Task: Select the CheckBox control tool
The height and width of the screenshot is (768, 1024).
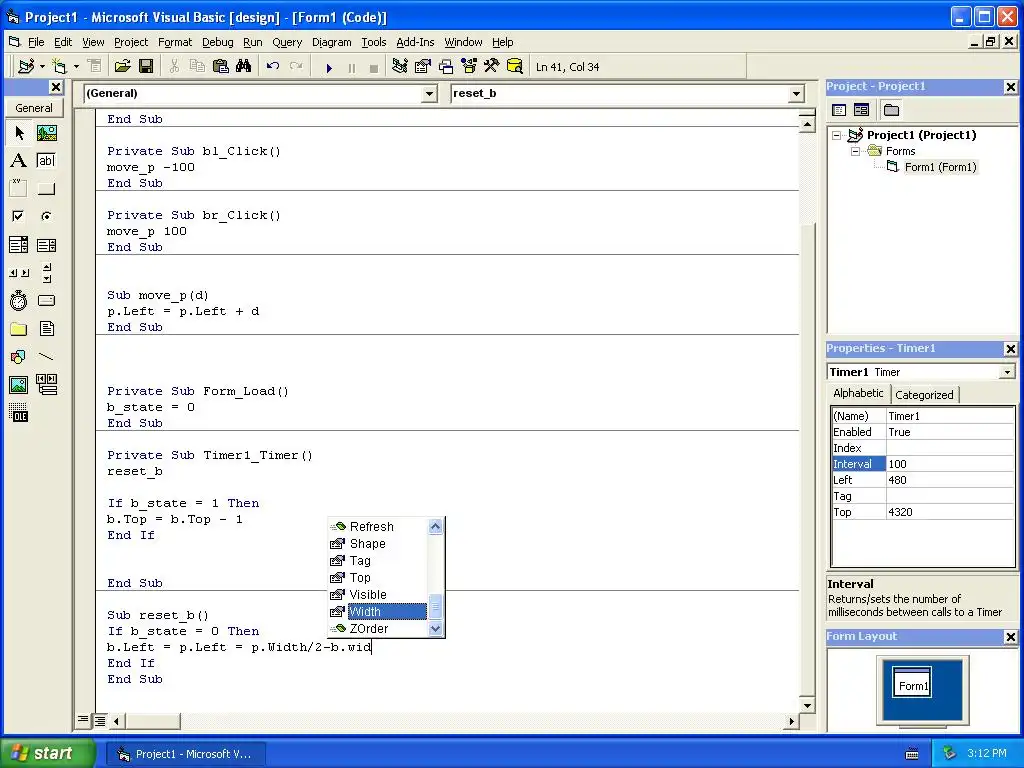Action: (x=19, y=216)
